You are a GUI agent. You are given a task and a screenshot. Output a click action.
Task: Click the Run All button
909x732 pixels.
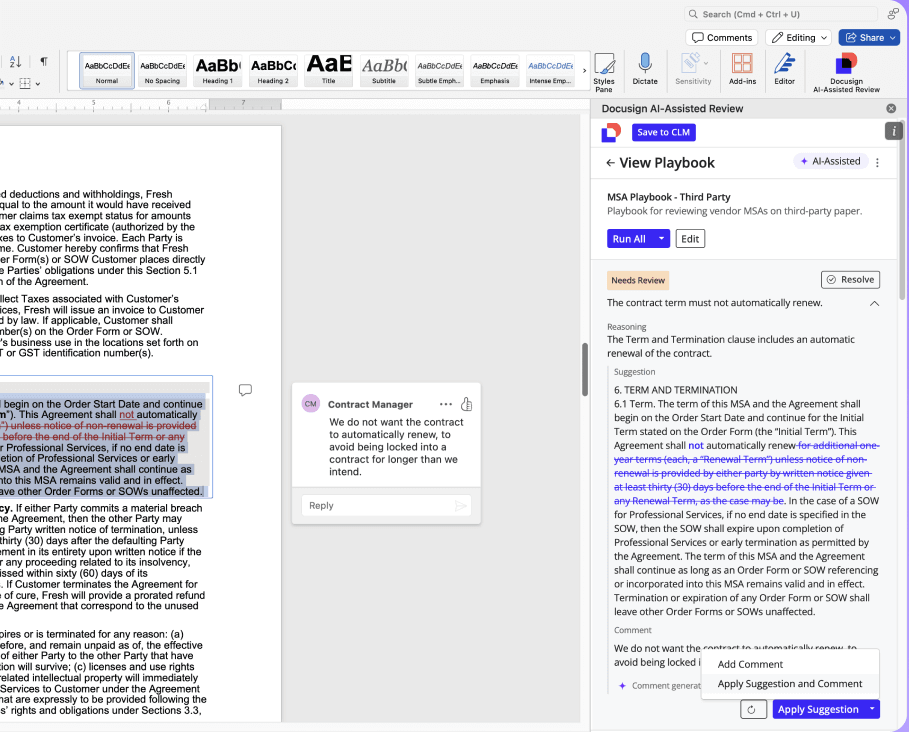(x=629, y=239)
